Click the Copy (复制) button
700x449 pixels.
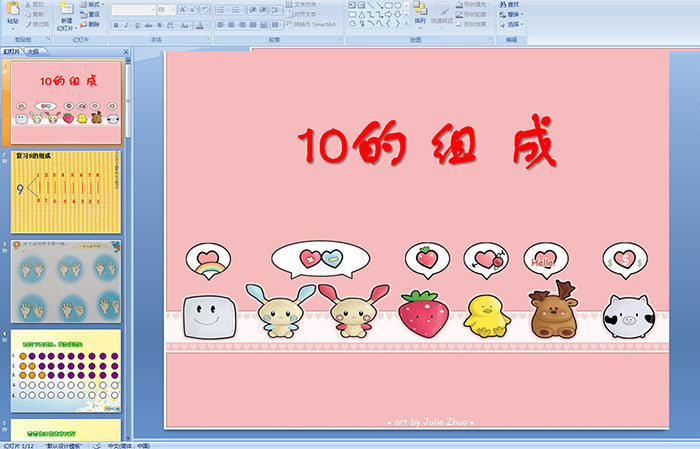34,14
